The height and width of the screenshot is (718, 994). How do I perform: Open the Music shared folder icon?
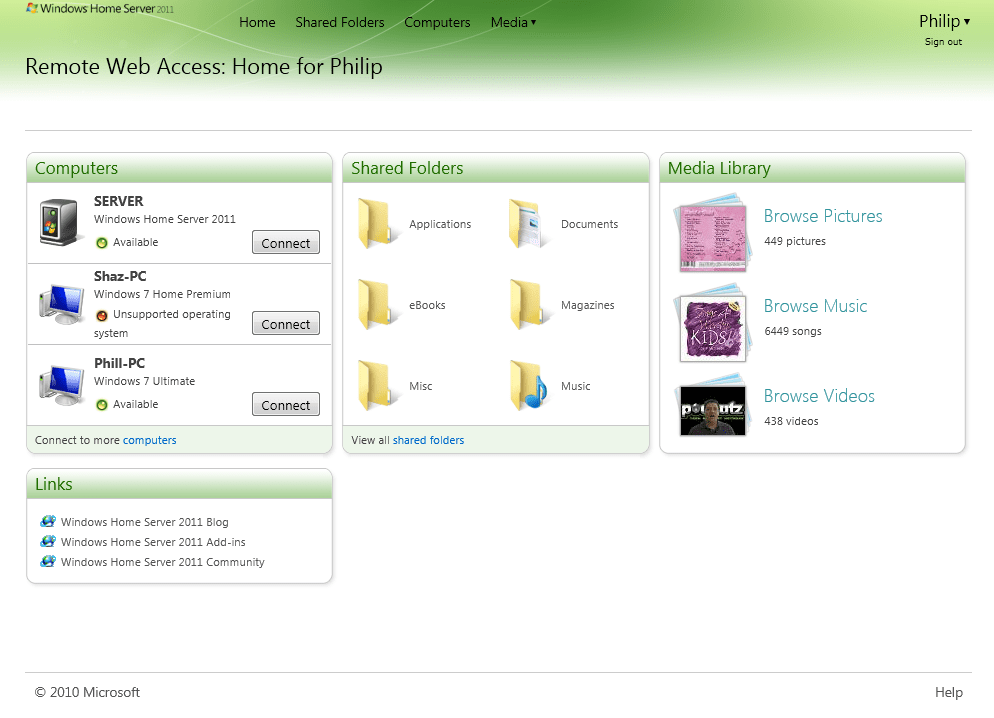click(530, 385)
